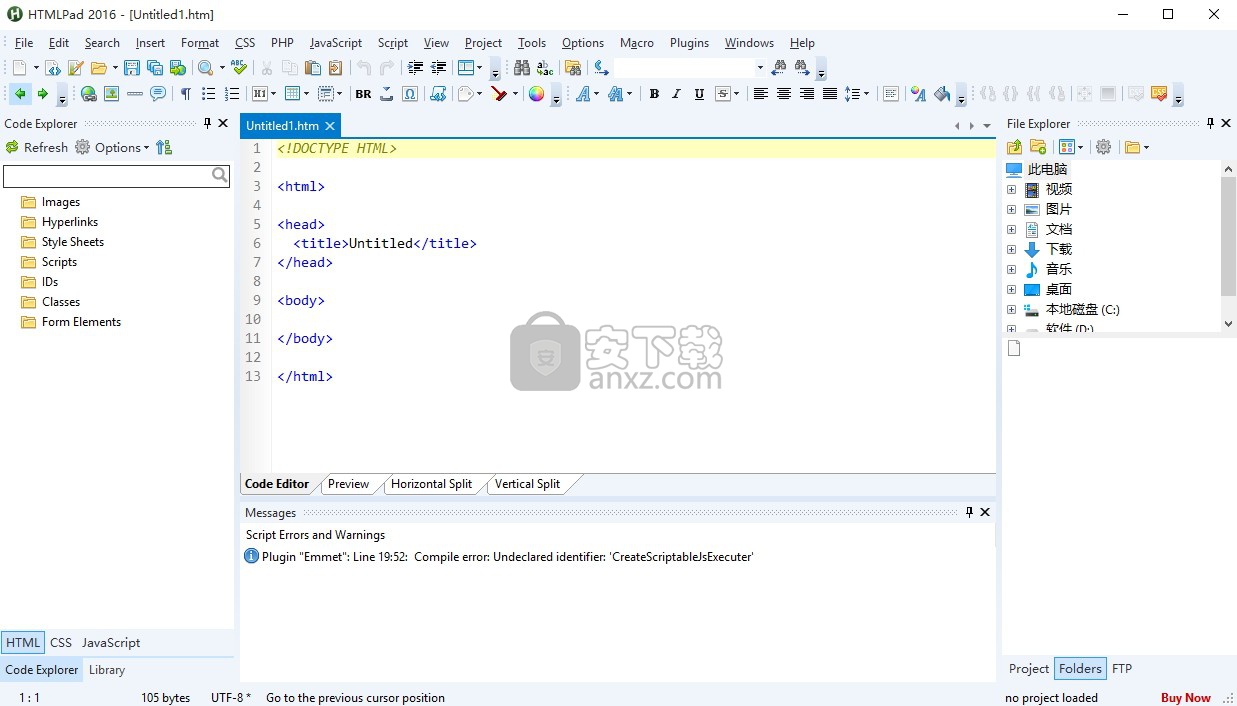Open the color picker wheel icon
Viewport: 1237px width, 706px height.
click(x=537, y=94)
